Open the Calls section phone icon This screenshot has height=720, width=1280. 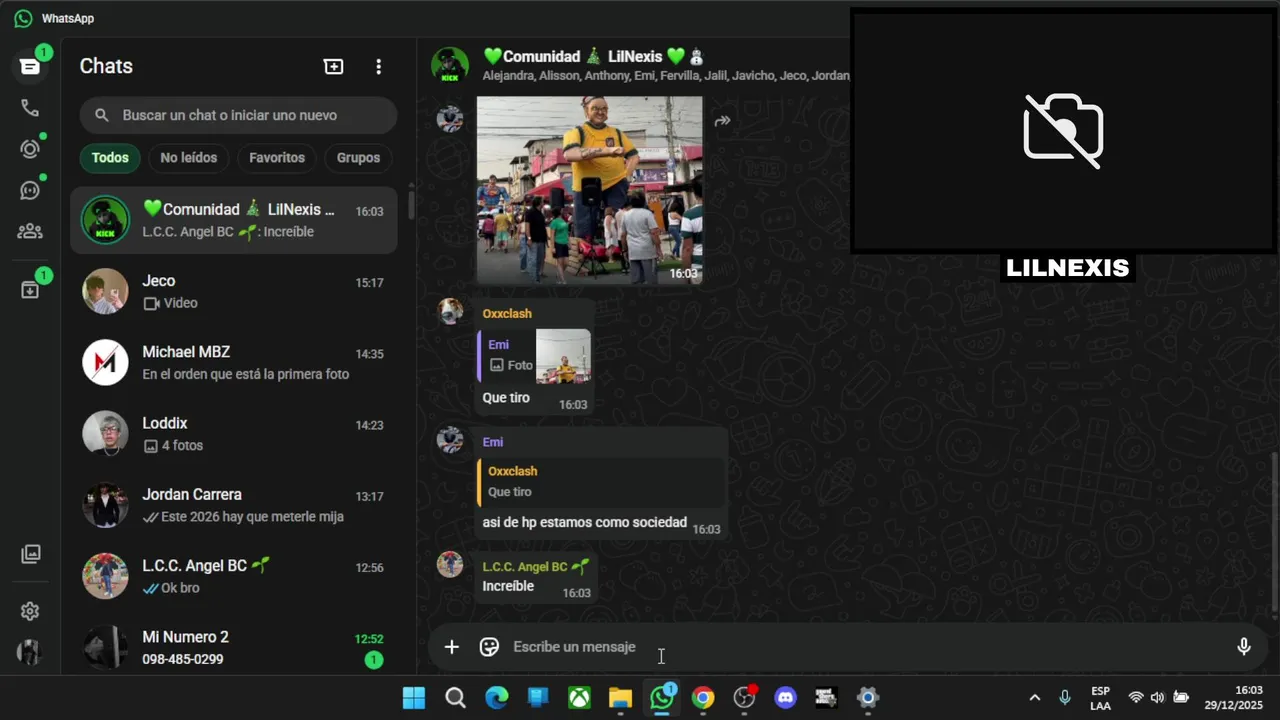[x=30, y=108]
